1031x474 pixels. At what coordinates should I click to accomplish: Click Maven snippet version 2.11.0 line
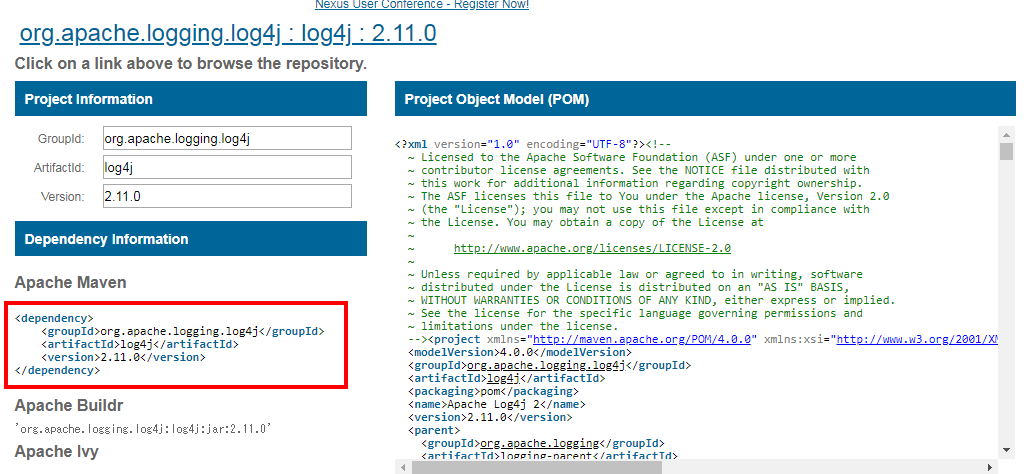coord(124,357)
